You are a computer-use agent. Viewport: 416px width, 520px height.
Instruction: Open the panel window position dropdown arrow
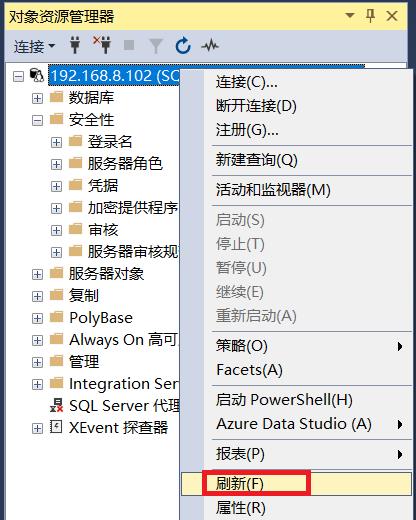click(350, 15)
